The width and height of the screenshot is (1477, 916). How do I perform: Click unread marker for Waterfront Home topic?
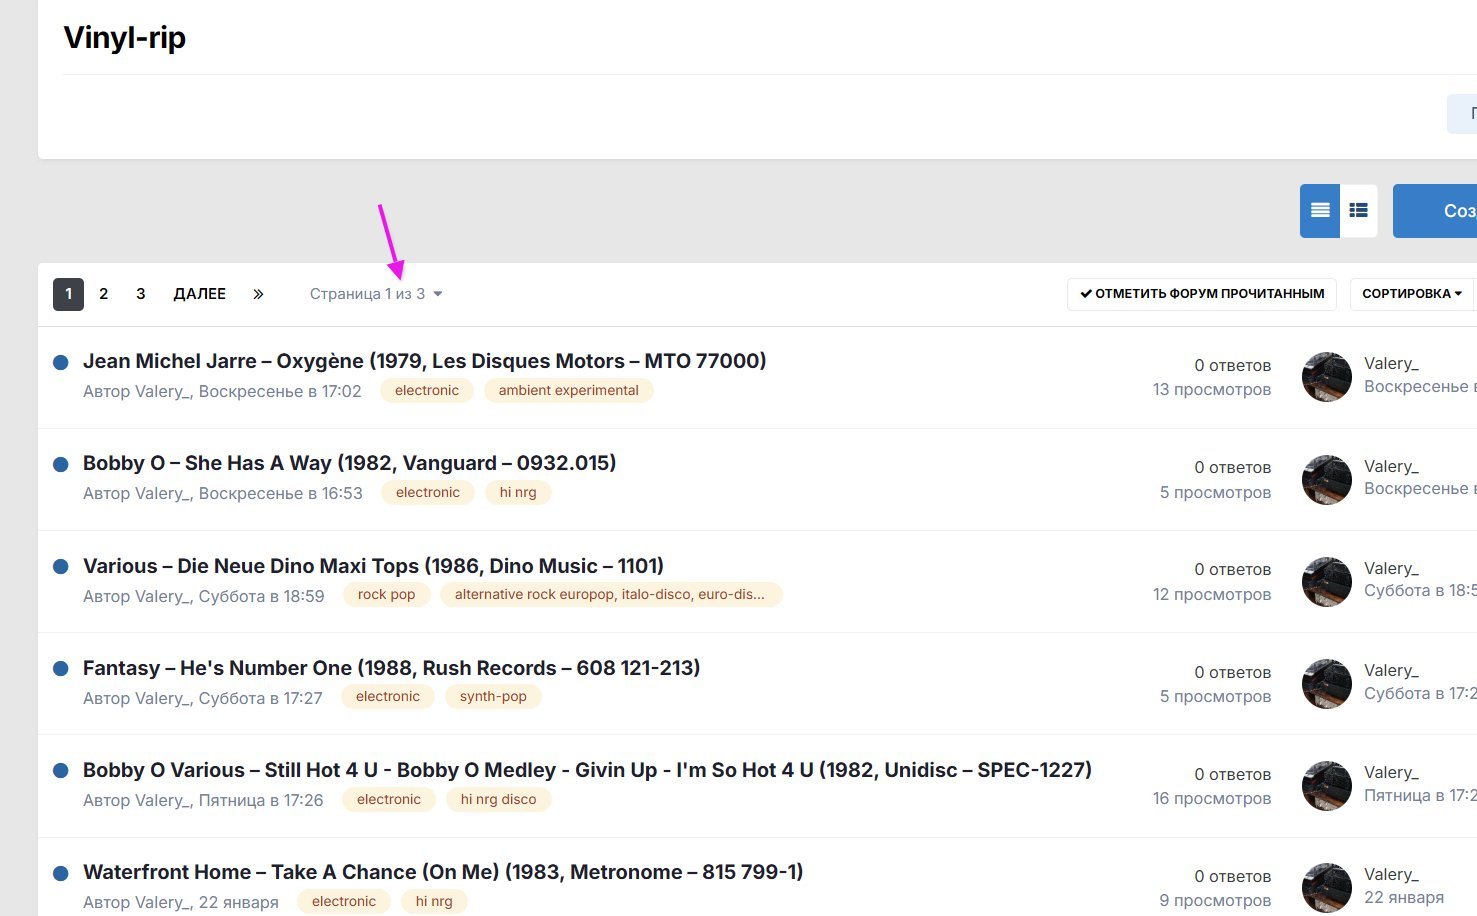coord(61,873)
